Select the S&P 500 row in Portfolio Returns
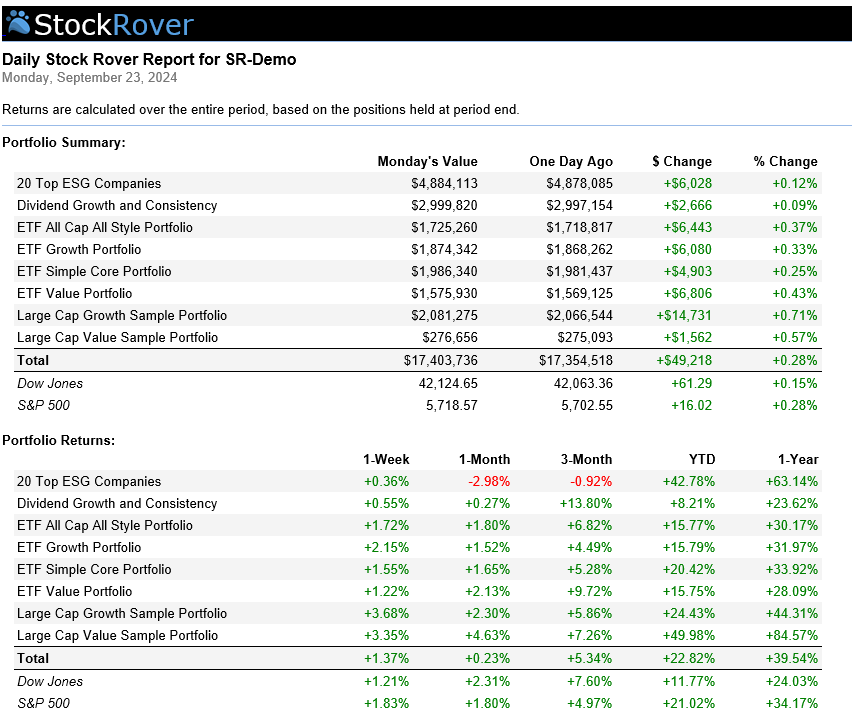Viewport: 863px width, 727px height. click(418, 703)
